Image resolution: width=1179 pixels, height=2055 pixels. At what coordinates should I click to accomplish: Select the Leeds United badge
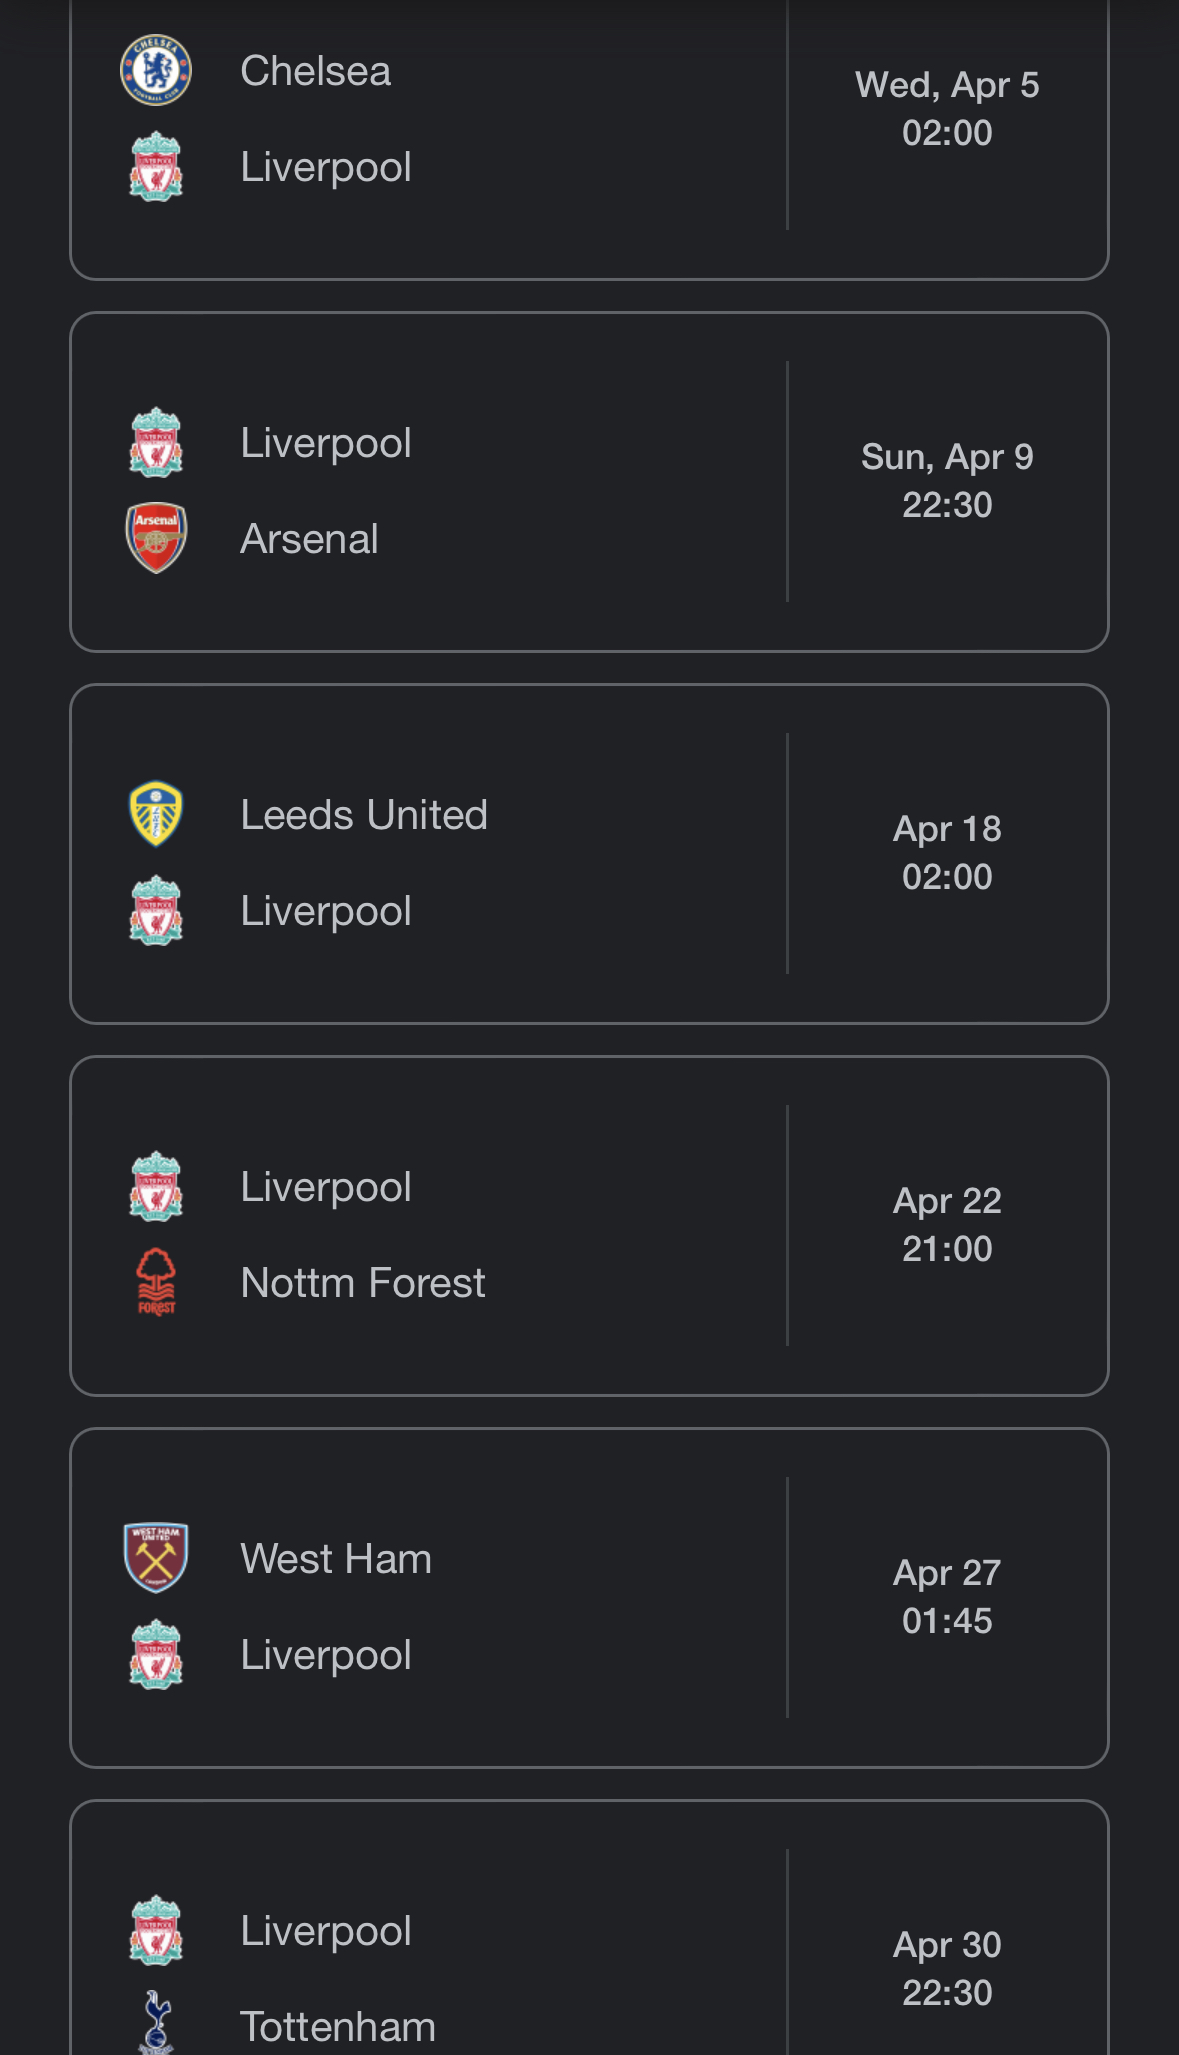tap(156, 814)
